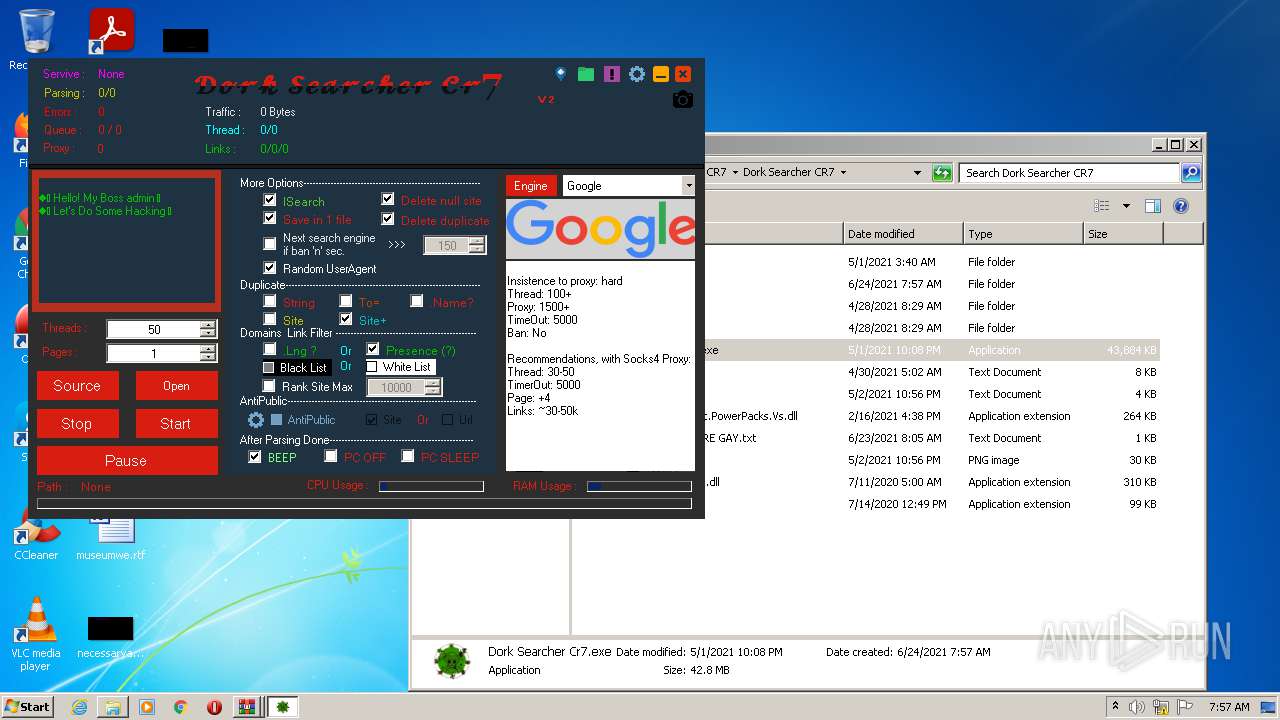1280x720 pixels.
Task: Click the blue map pin icon in Dork Searcher
Action: point(560,74)
